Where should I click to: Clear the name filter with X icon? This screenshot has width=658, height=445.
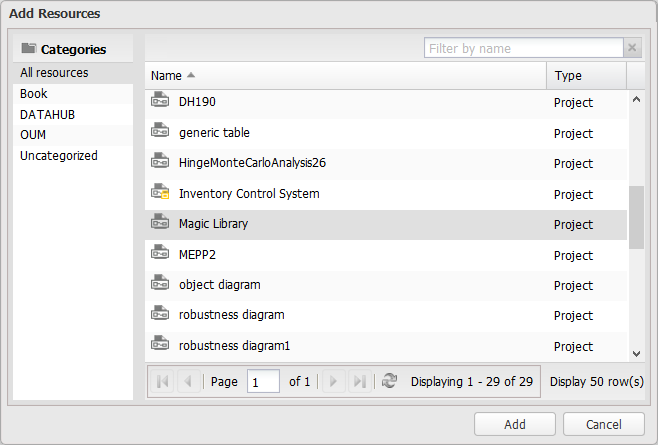pyautogui.click(x=632, y=48)
